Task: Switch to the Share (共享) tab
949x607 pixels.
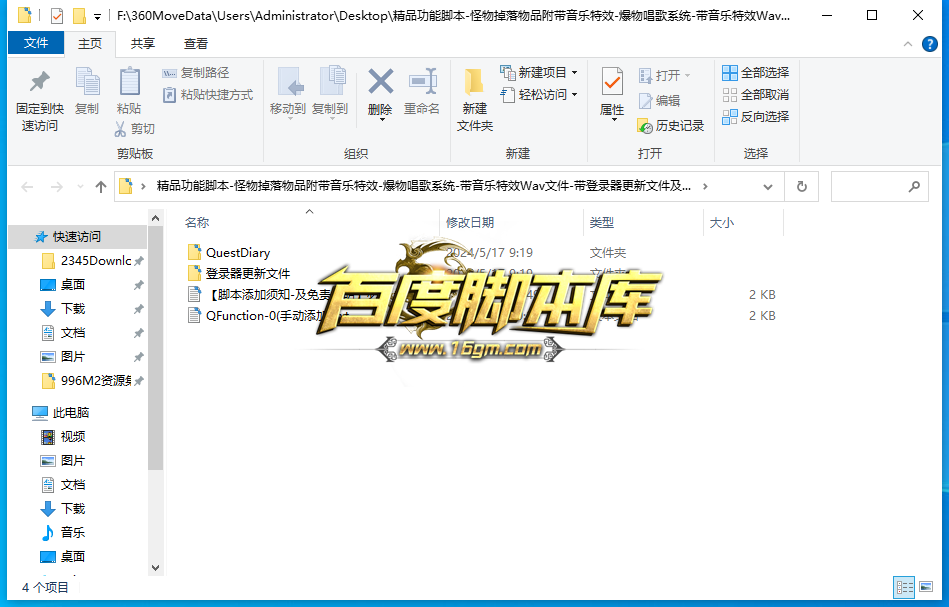Action: point(143,44)
